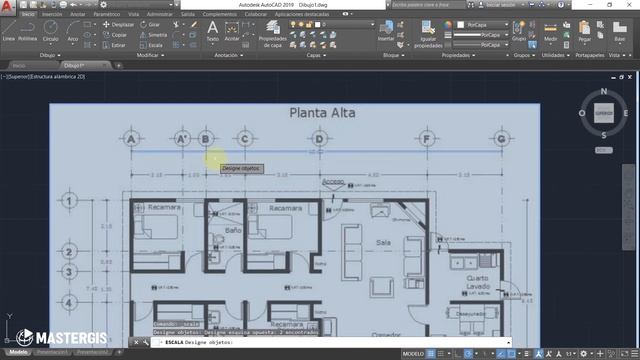Image resolution: width=640 pixels, height=360 pixels.
Task: Select the Polilínea tool
Action: click(27, 31)
